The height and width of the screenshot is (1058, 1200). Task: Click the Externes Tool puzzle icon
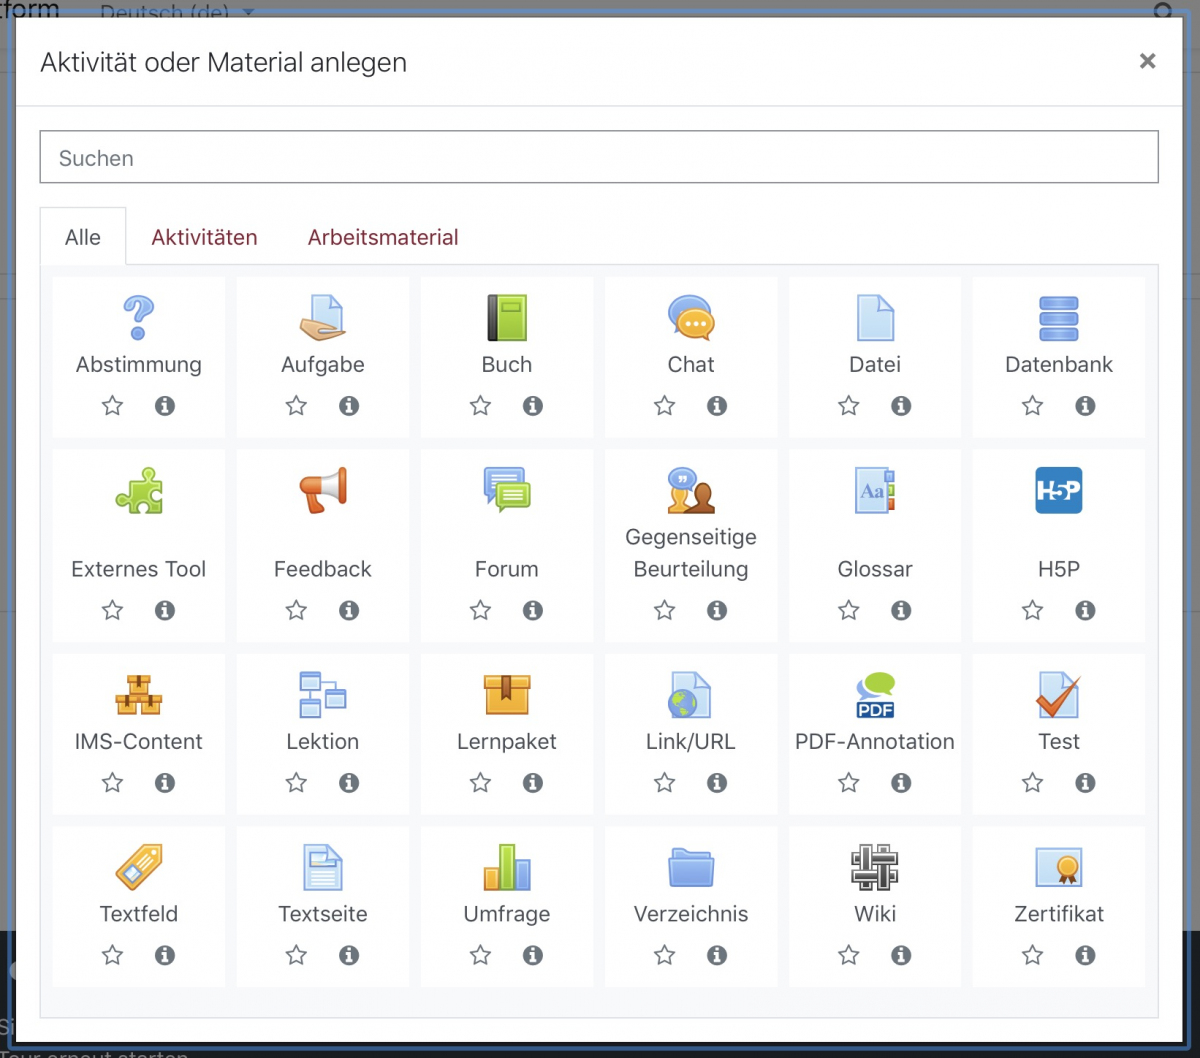pos(138,490)
